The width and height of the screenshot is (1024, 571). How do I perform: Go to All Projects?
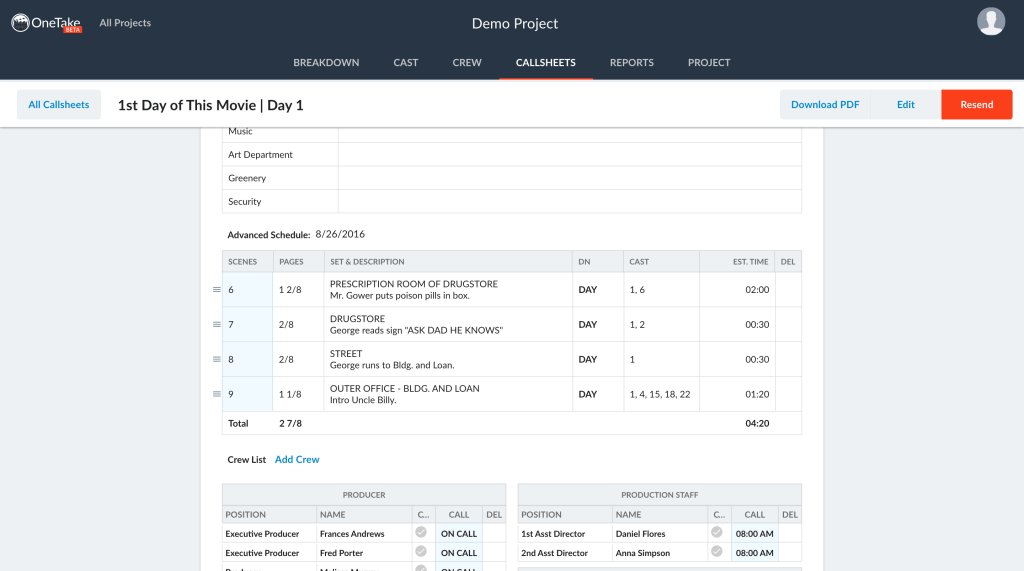[125, 23]
